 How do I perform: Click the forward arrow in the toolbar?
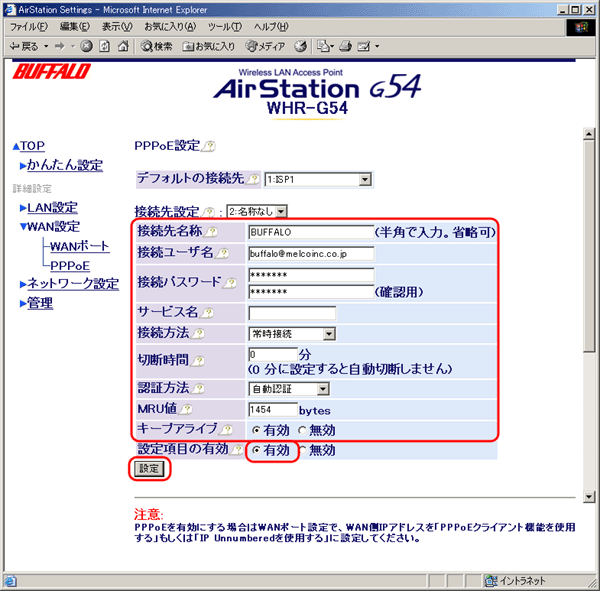point(60,46)
